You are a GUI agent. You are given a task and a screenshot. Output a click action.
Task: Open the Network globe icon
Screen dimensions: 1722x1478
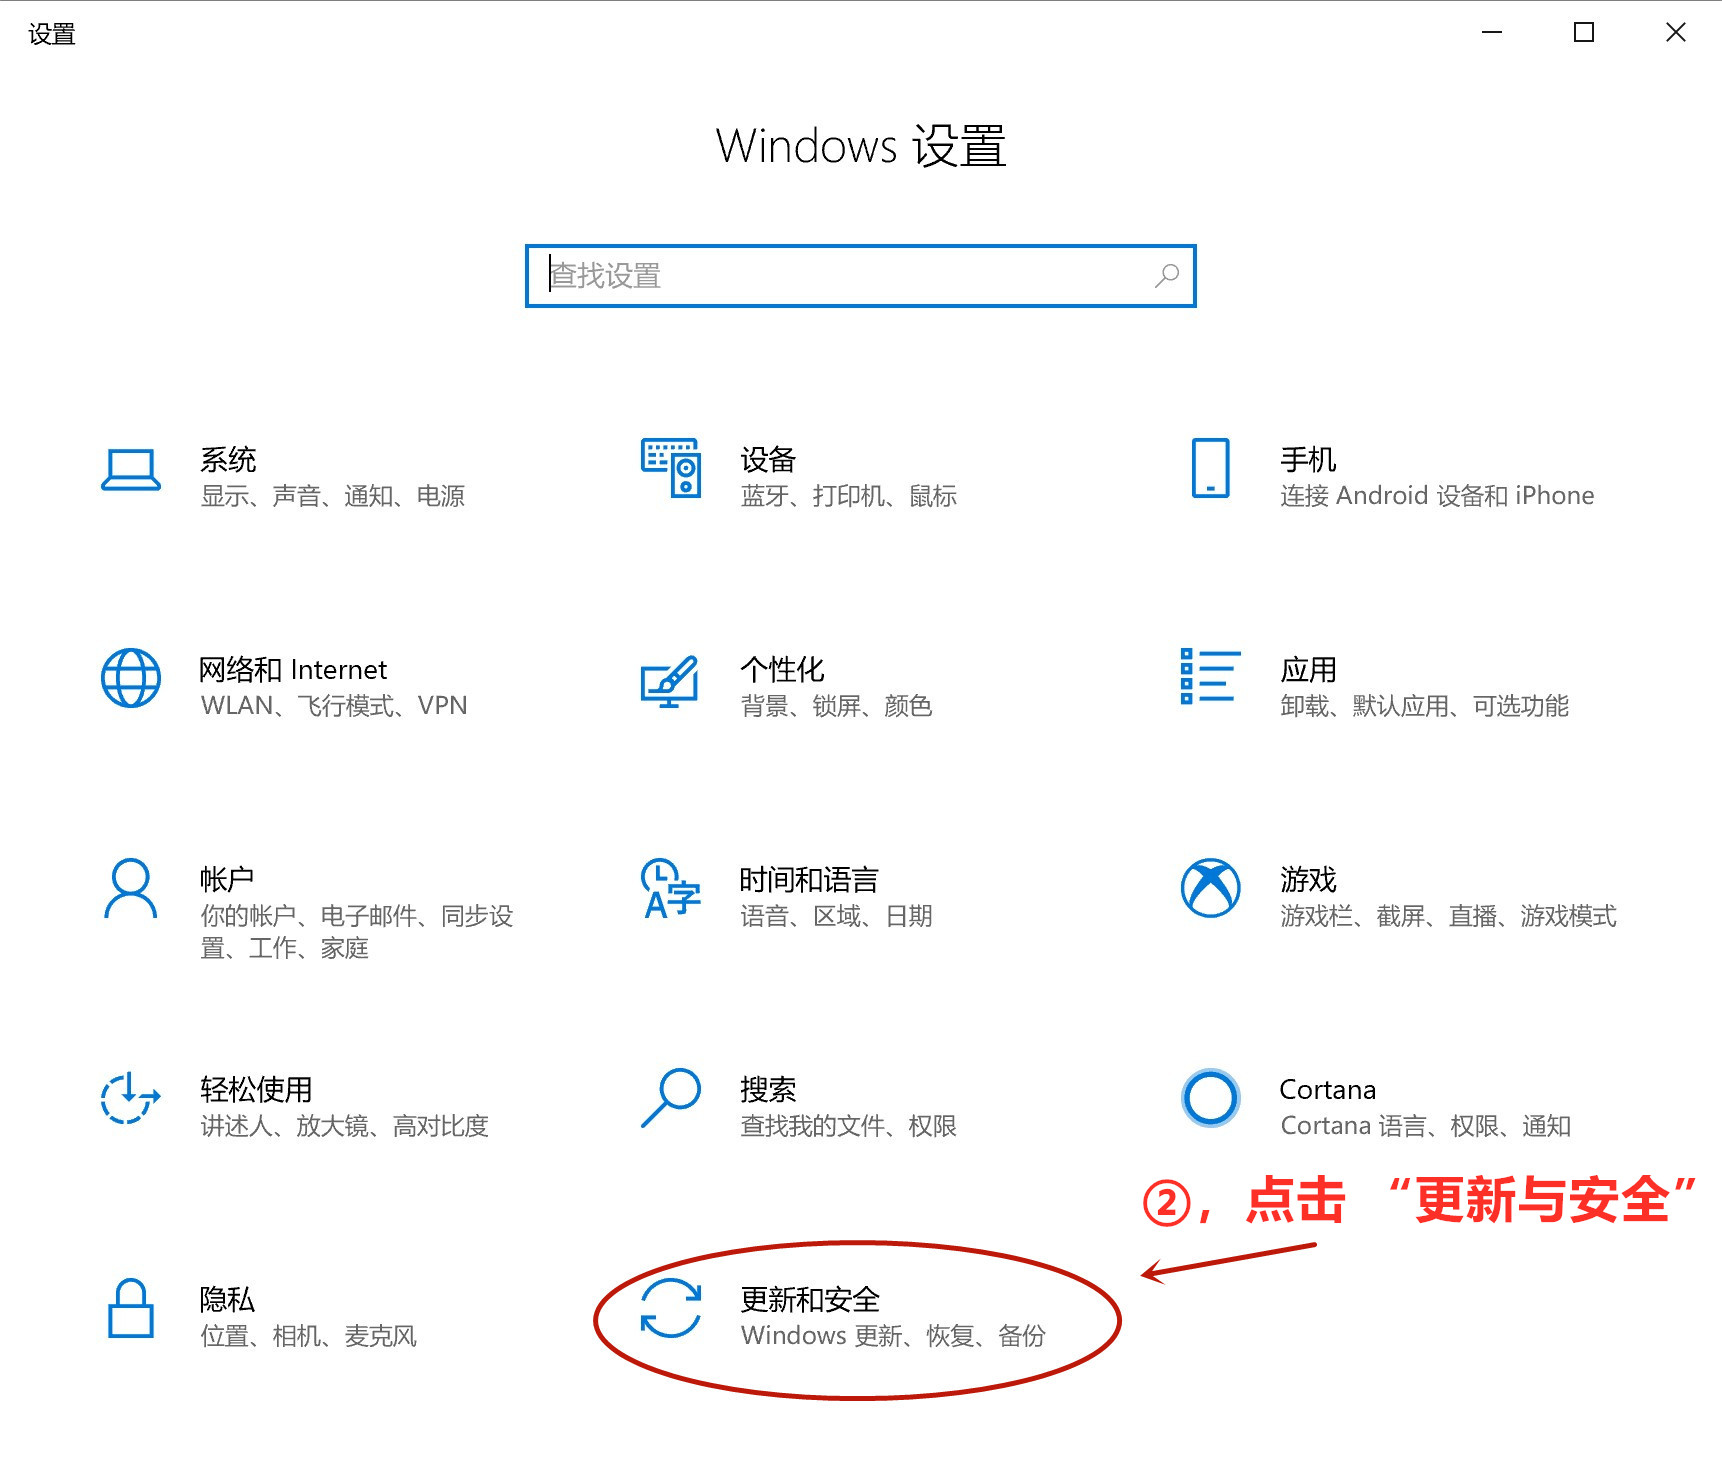click(x=131, y=678)
